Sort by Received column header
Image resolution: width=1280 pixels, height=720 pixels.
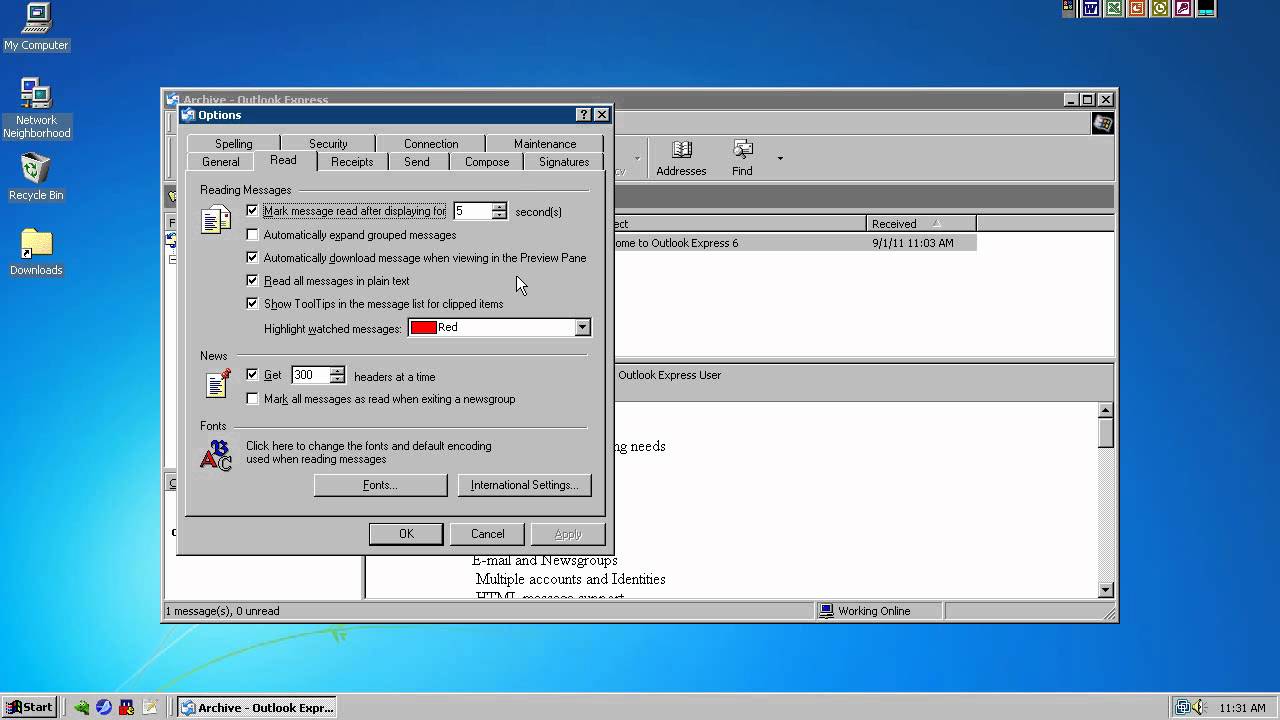click(x=921, y=224)
